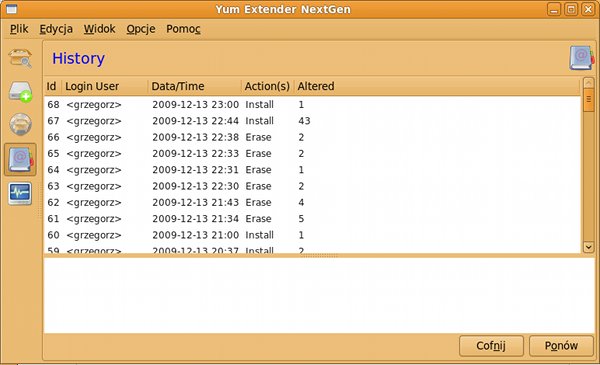Select the History view sidebar icon
Viewport: 600px width, 365px height.
pyautogui.click(x=20, y=160)
